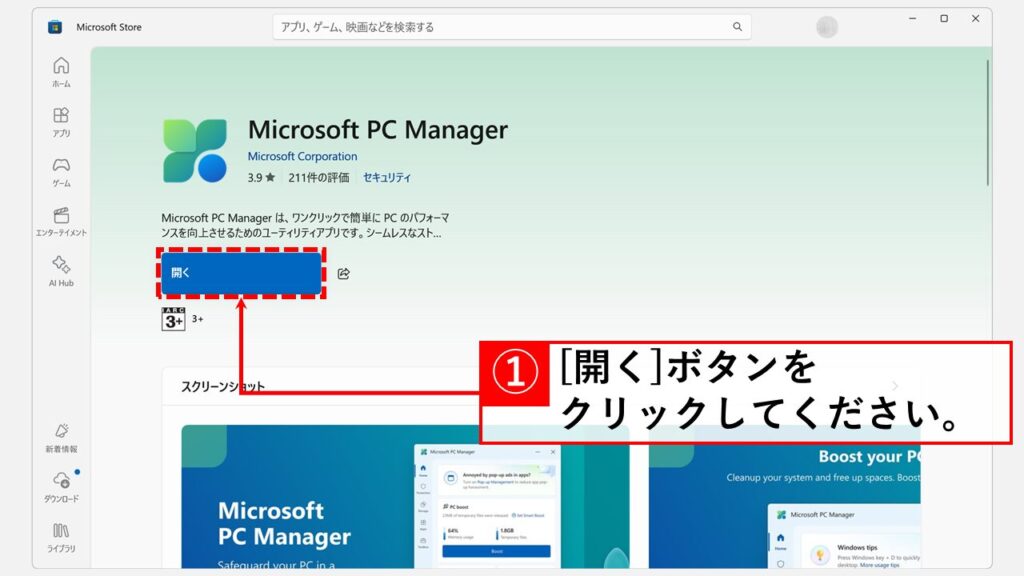The width and height of the screenshot is (1024, 576).
Task: Click the search magnifier icon
Action: [737, 27]
